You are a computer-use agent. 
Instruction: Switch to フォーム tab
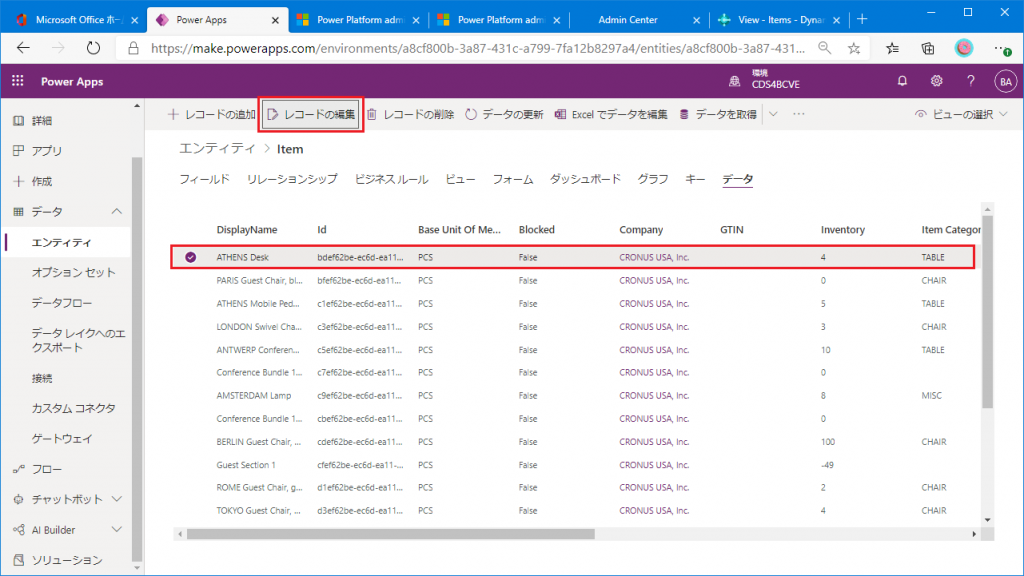coord(513,179)
